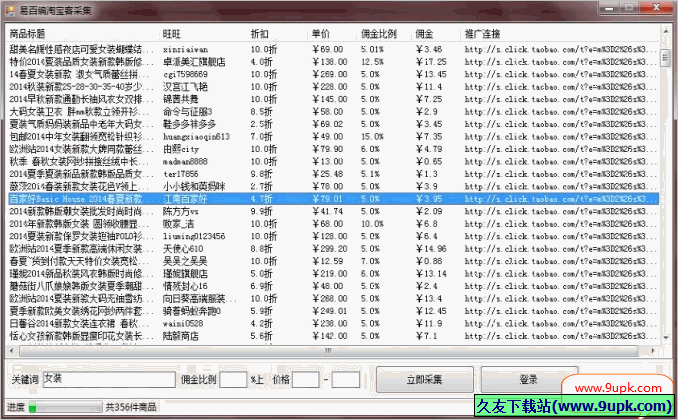Screen dimensions: 678x420
Task: Select the row with seller 小小钱和黄妈咪
Action: (332, 186)
